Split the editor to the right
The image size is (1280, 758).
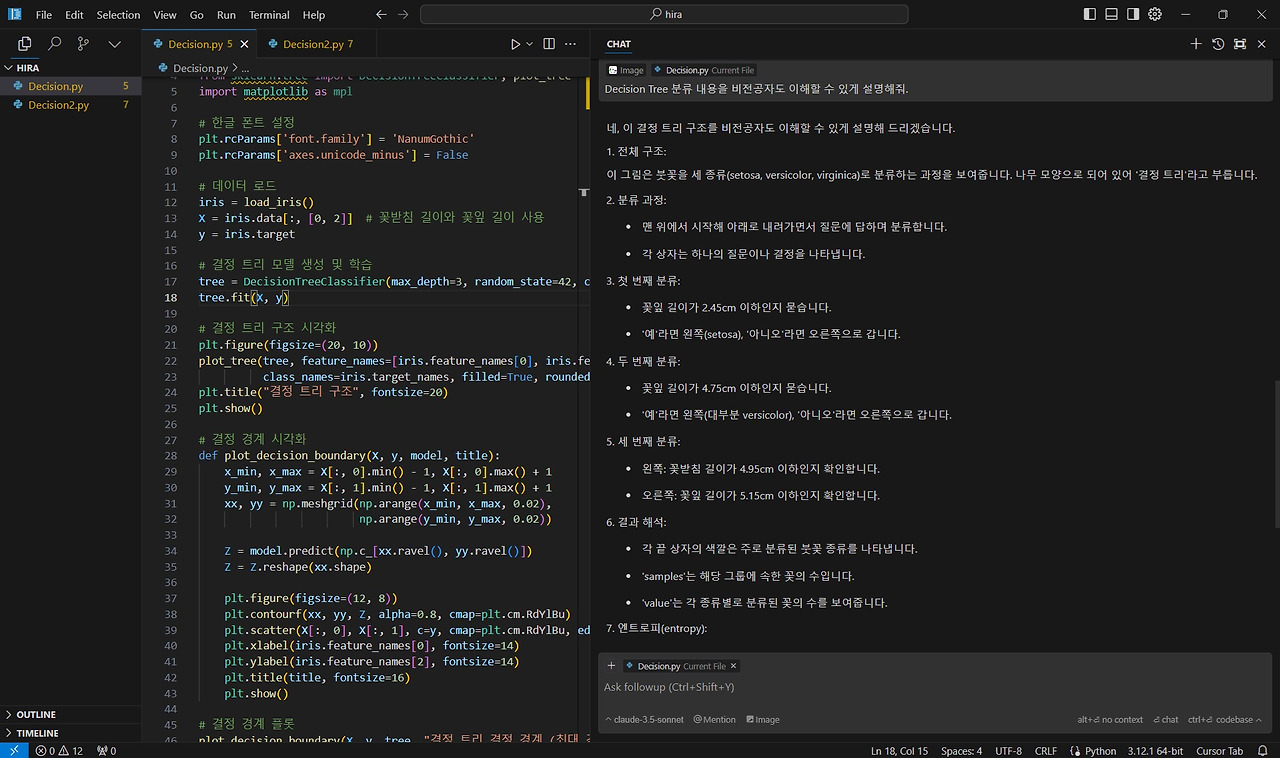coord(549,44)
